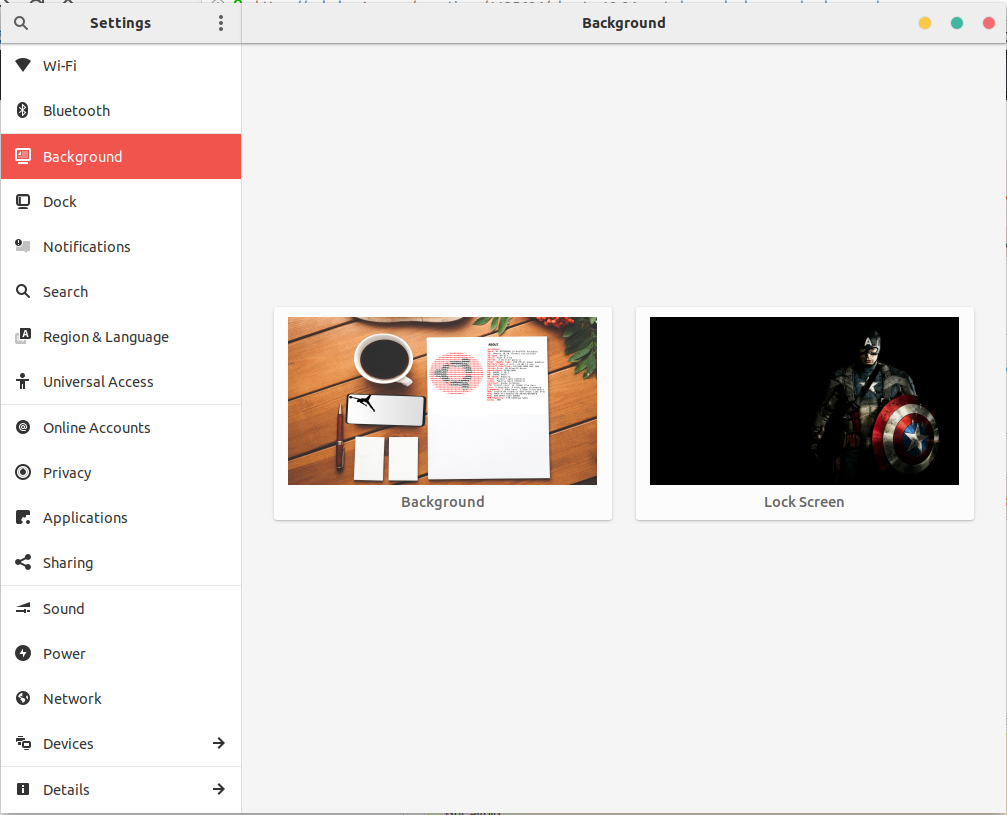
Task: Click the Power lightning icon
Action: click(x=23, y=654)
